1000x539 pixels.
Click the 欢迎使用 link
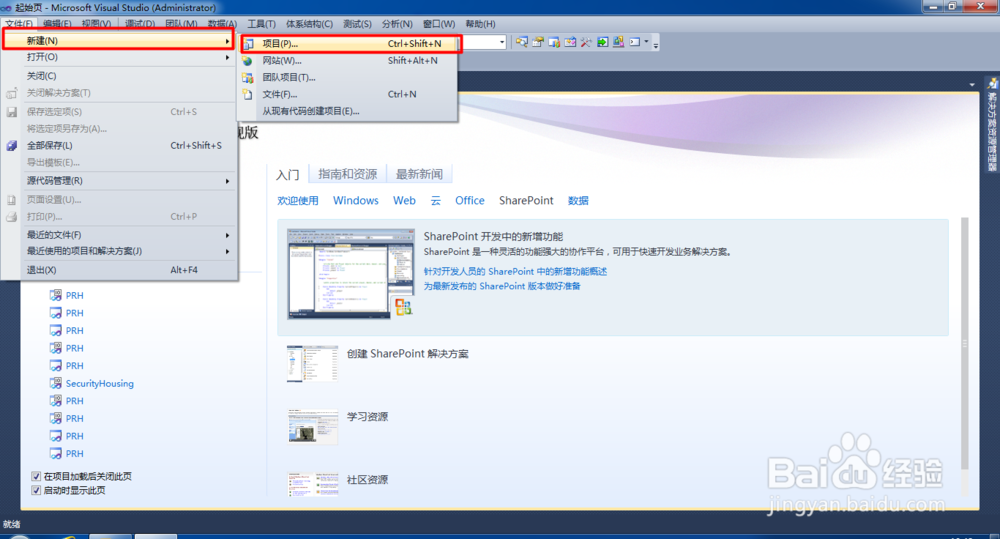pos(298,200)
